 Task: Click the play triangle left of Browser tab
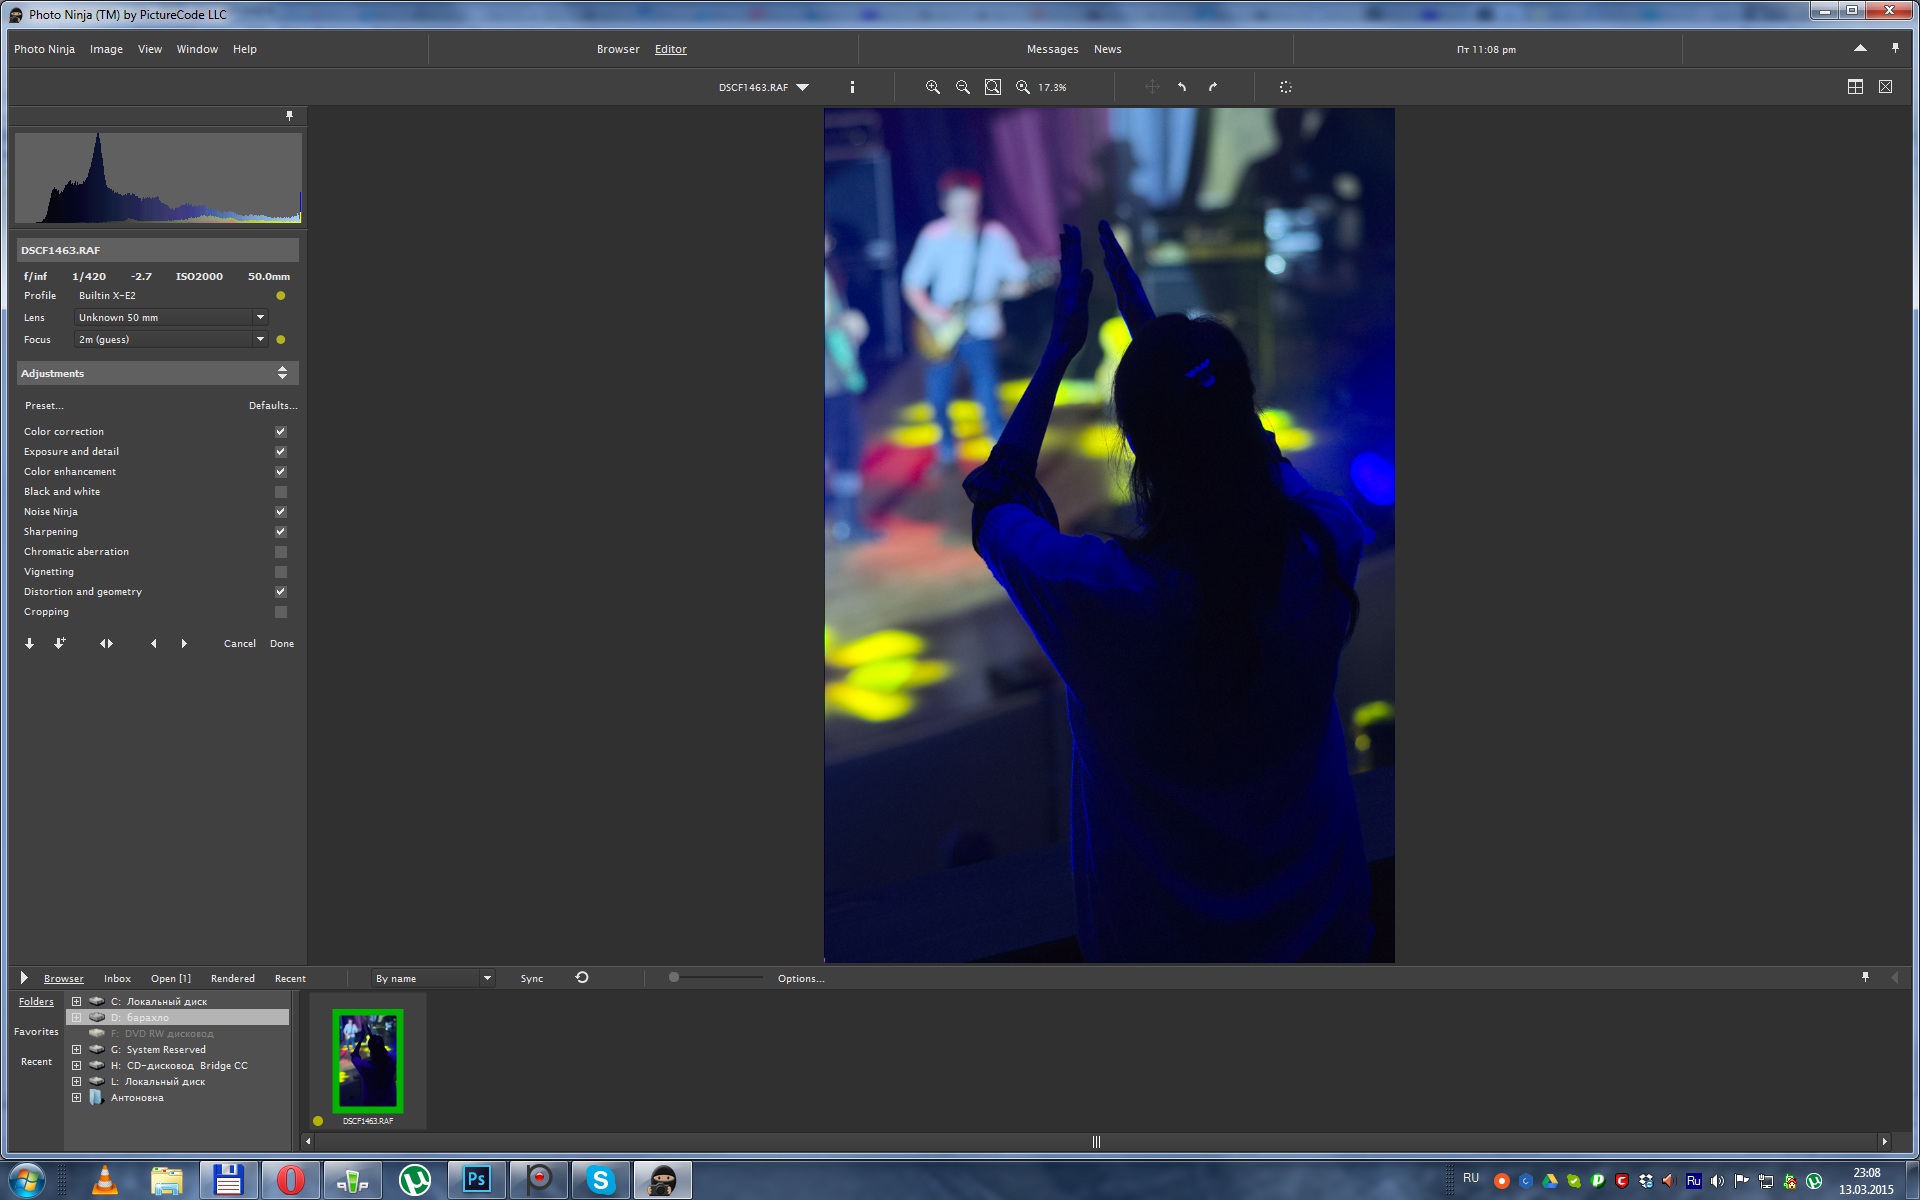[24, 978]
